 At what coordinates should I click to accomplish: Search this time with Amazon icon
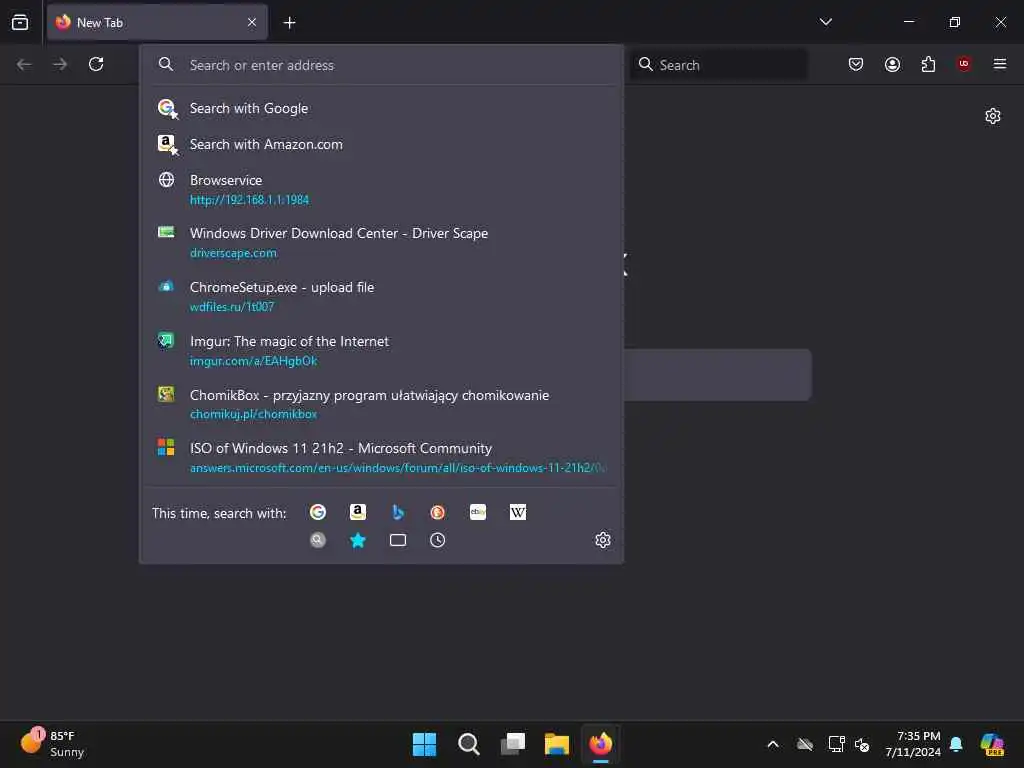click(358, 513)
